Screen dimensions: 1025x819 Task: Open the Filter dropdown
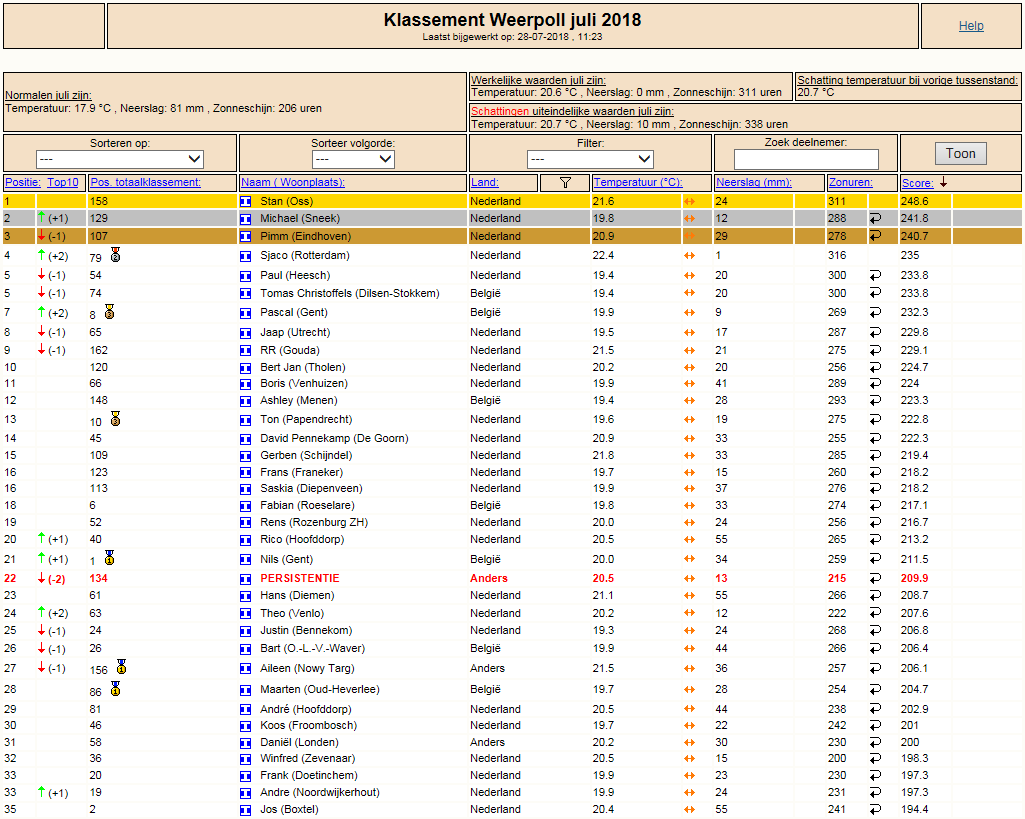(x=590, y=159)
